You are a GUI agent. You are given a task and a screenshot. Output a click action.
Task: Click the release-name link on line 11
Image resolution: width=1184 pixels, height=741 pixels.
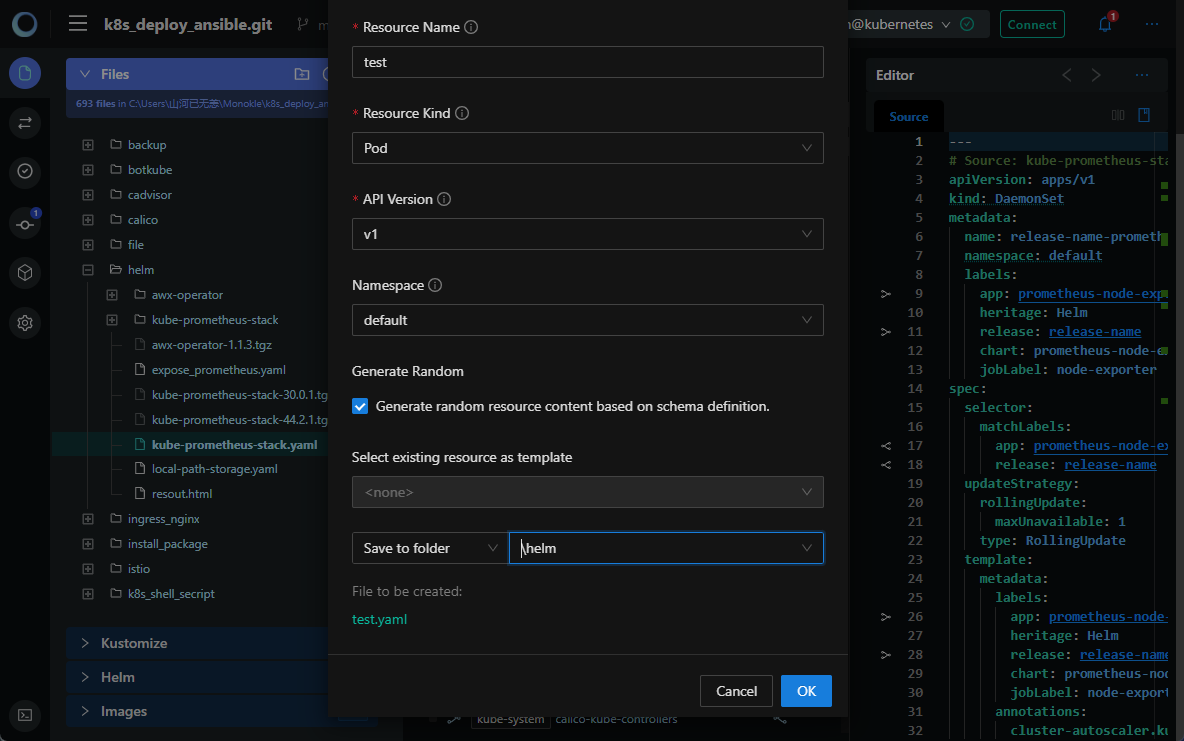click(1095, 332)
